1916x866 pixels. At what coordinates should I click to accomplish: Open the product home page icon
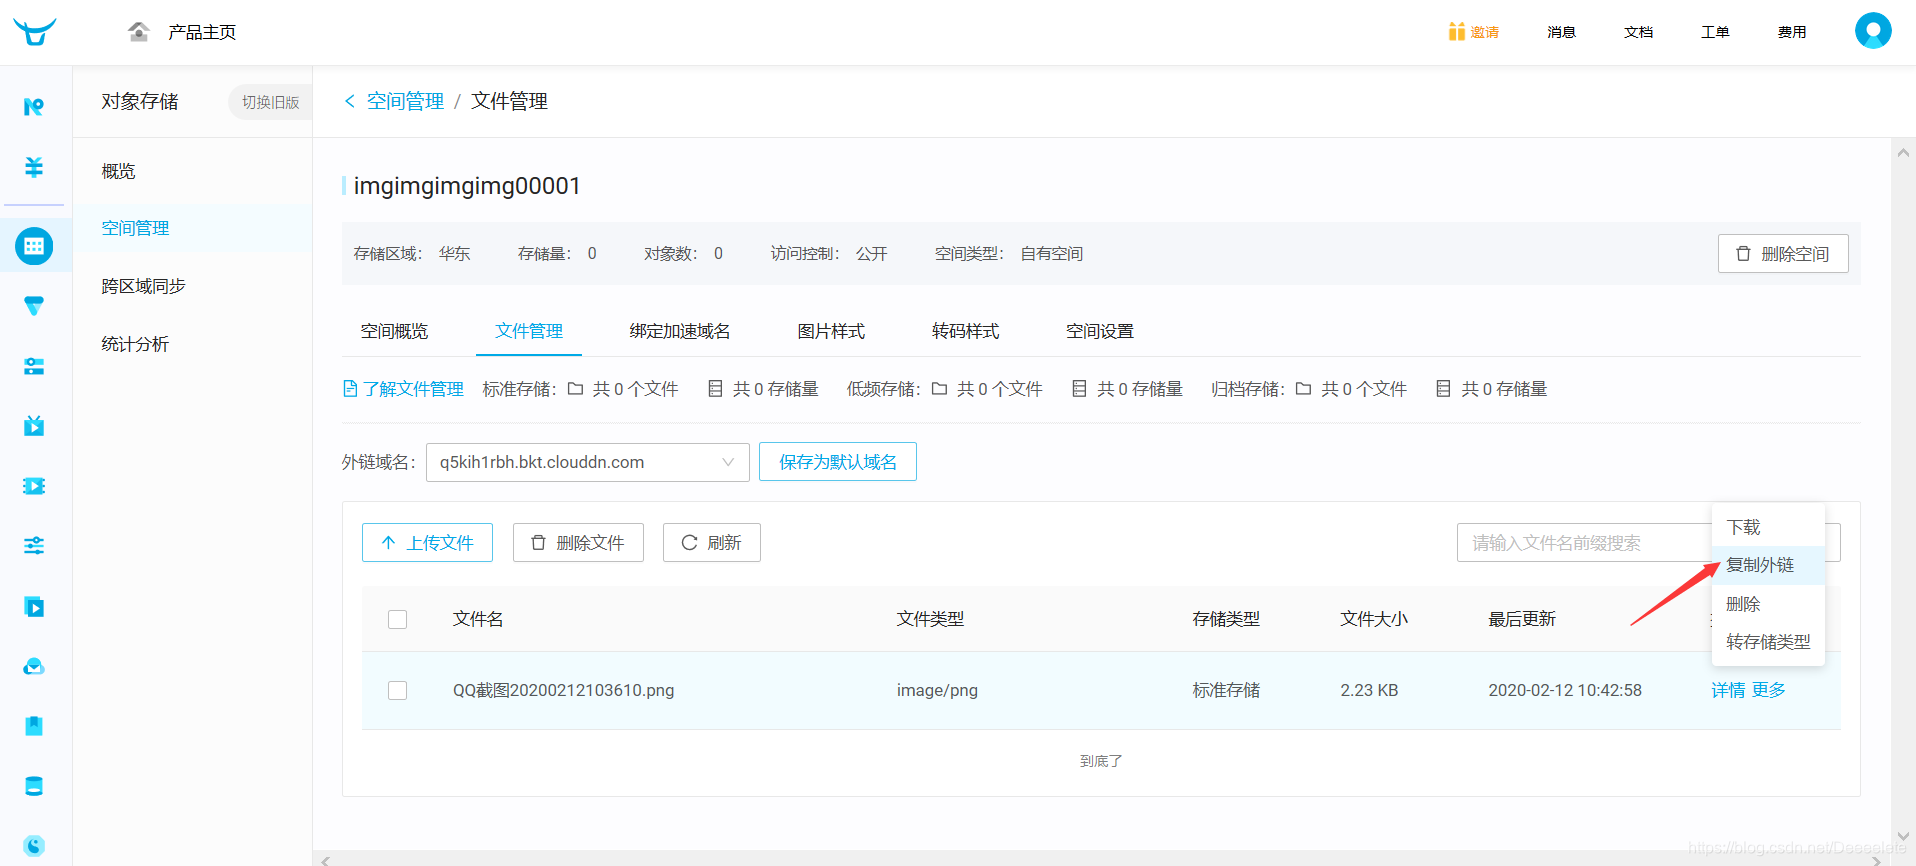[139, 32]
